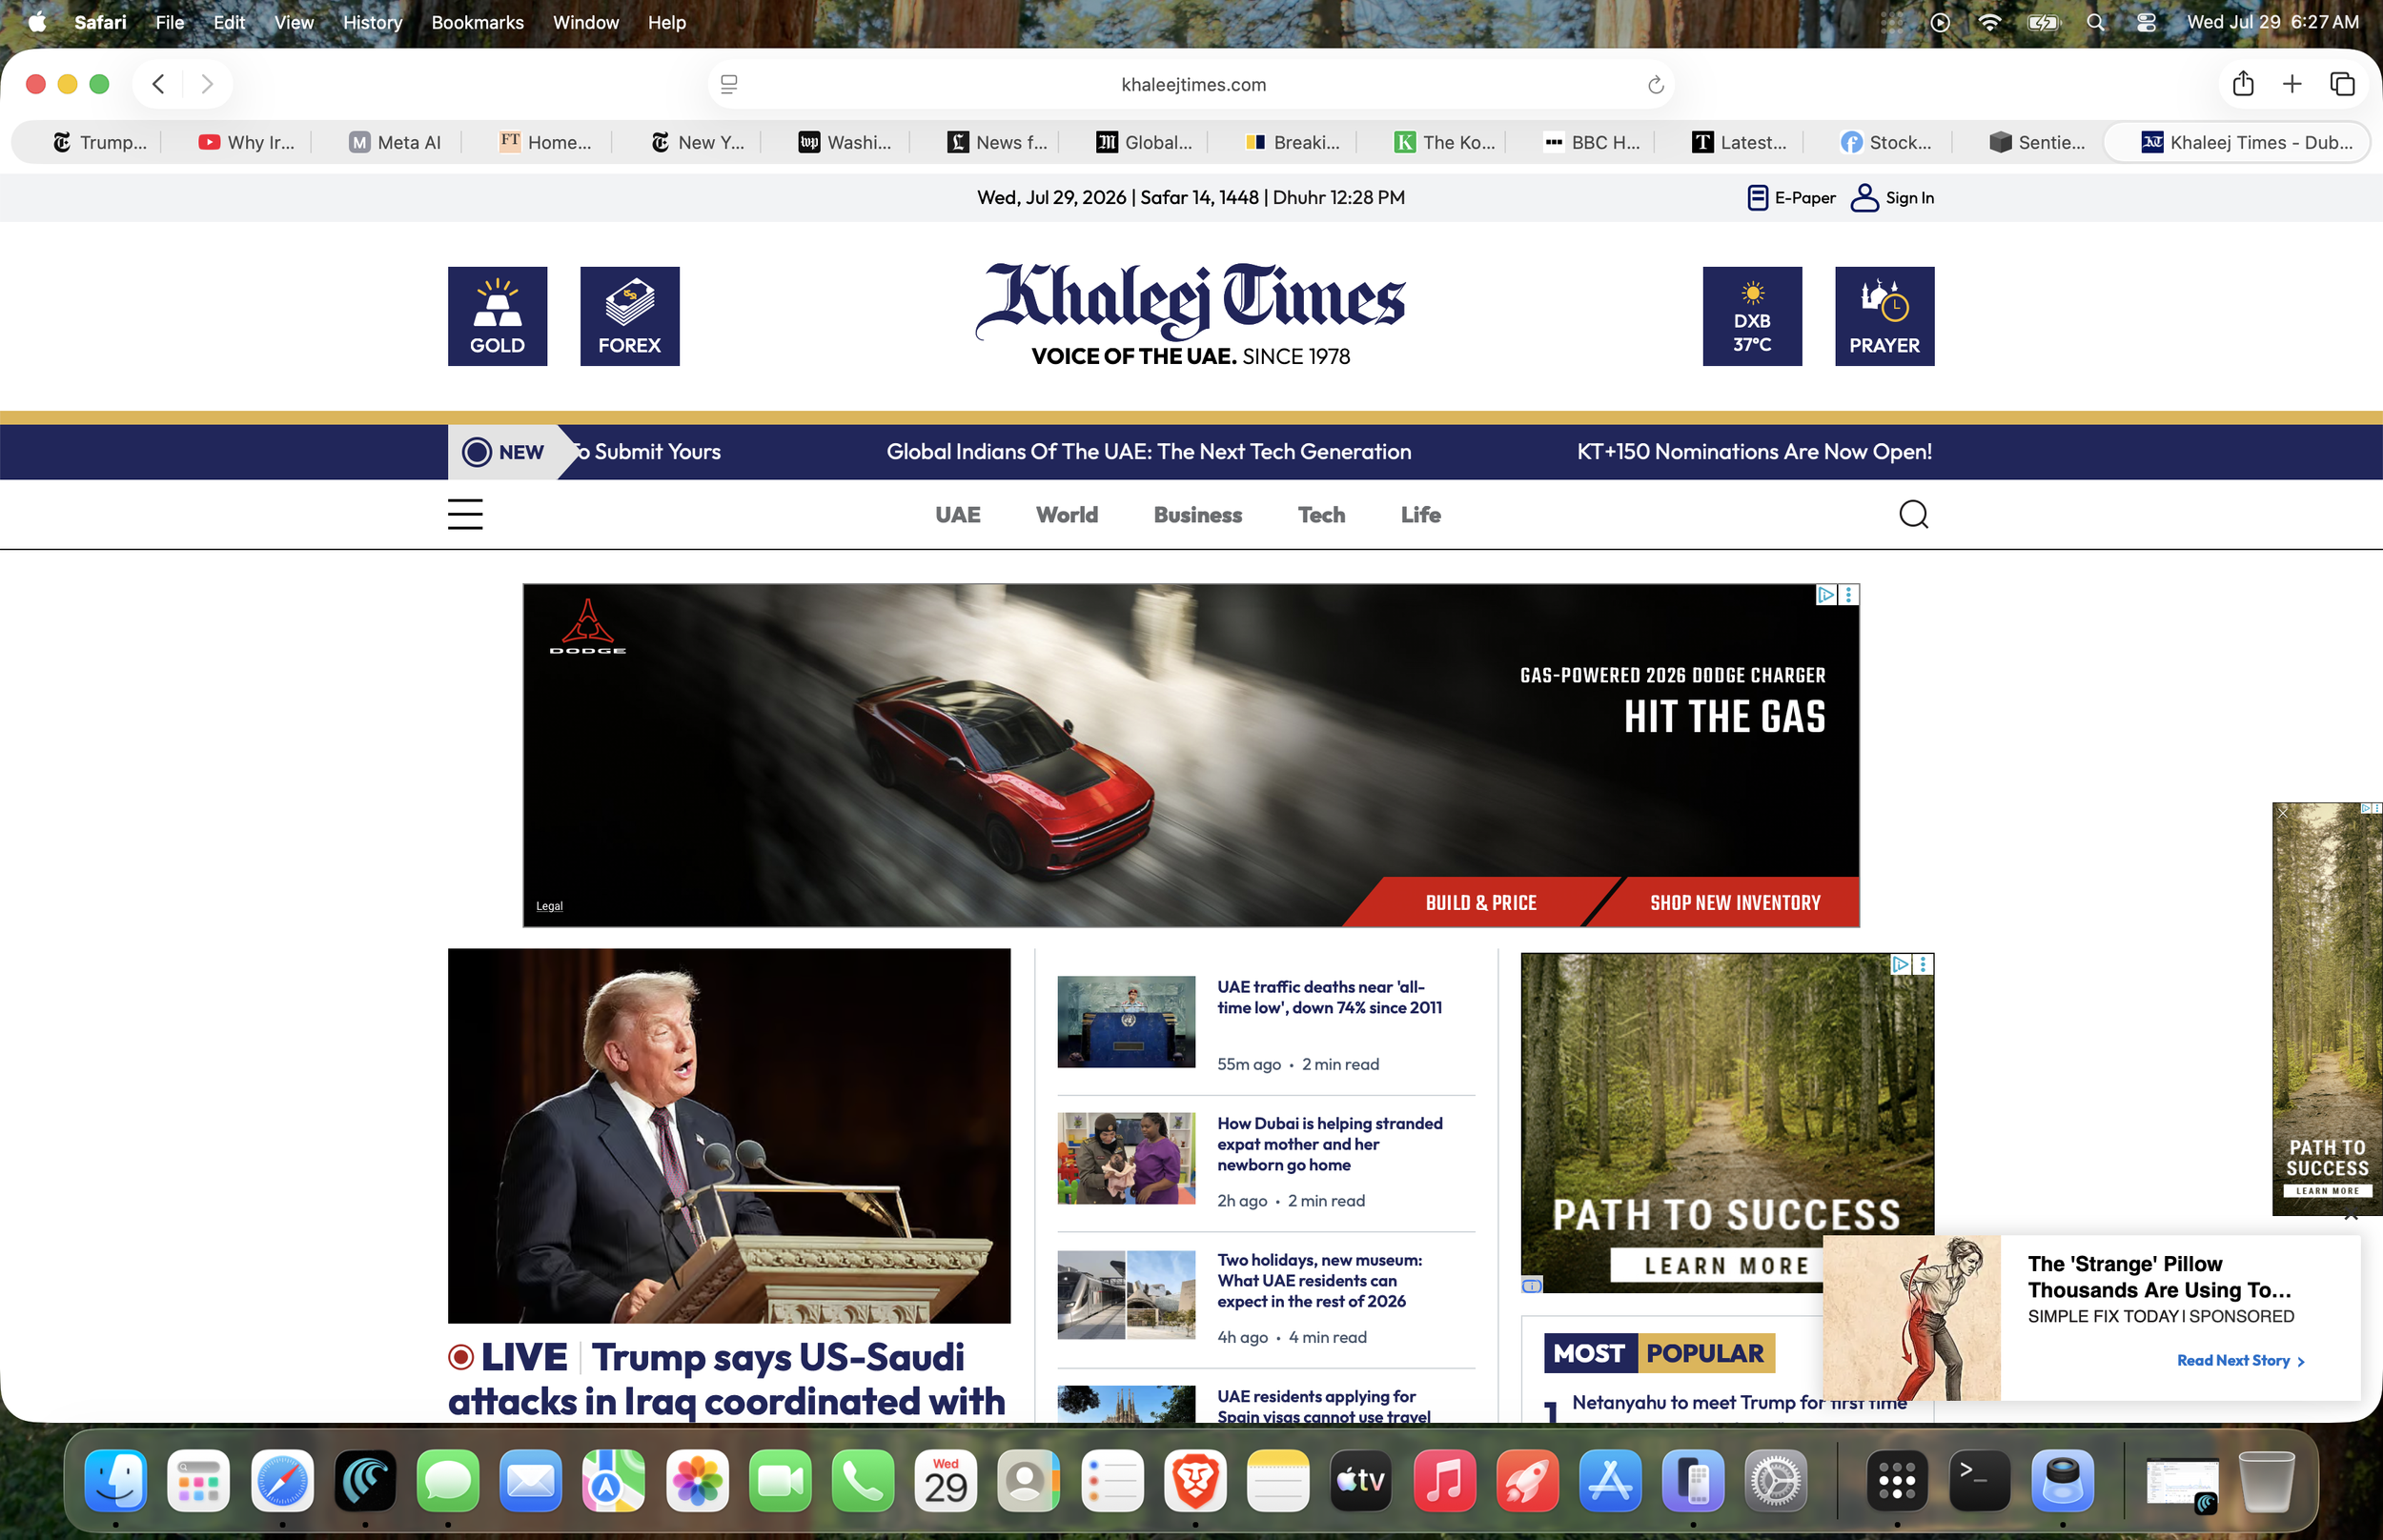Open the DXB weather tile

pyautogui.click(x=1752, y=316)
